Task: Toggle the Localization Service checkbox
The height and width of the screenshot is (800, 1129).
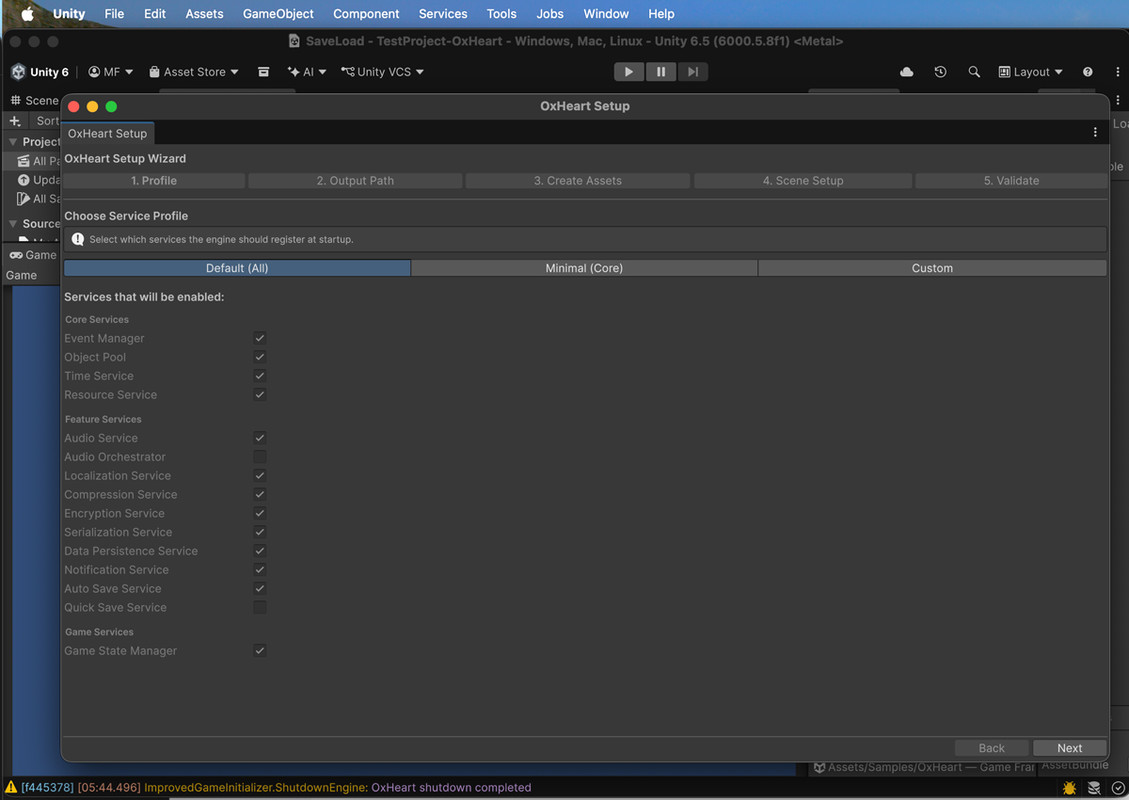Action: click(260, 475)
